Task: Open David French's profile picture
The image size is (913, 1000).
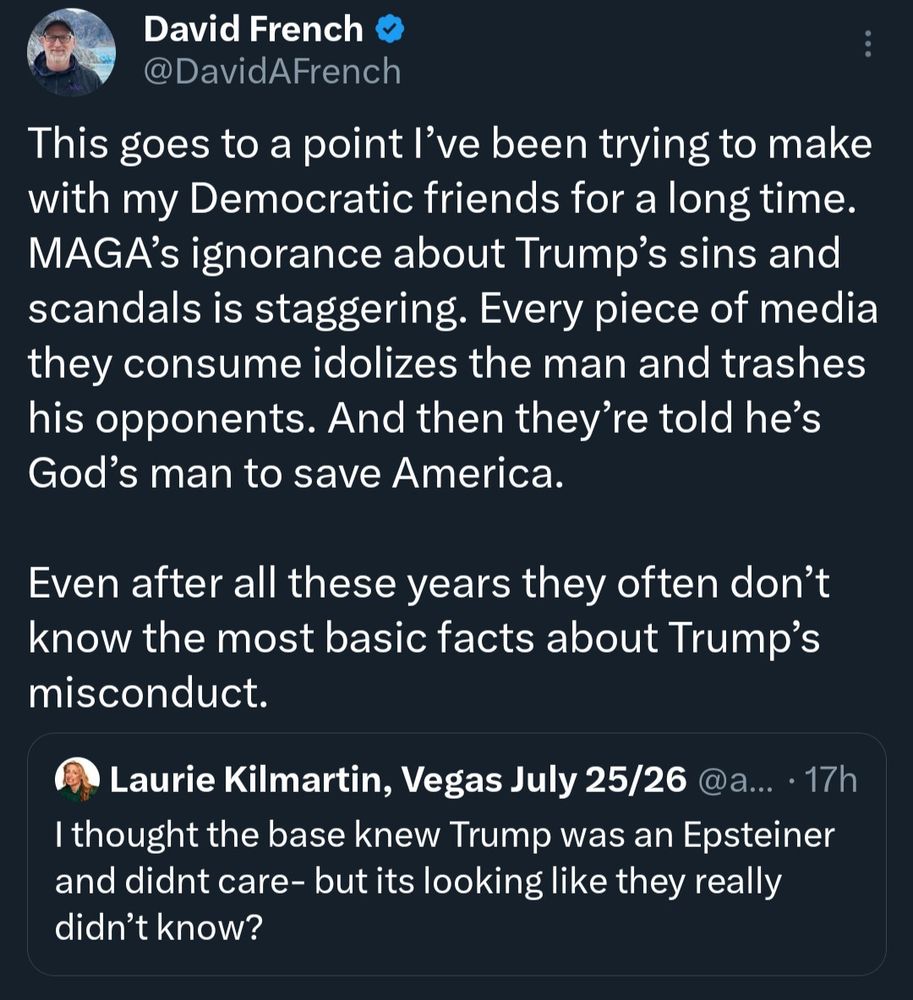Action: point(71,52)
